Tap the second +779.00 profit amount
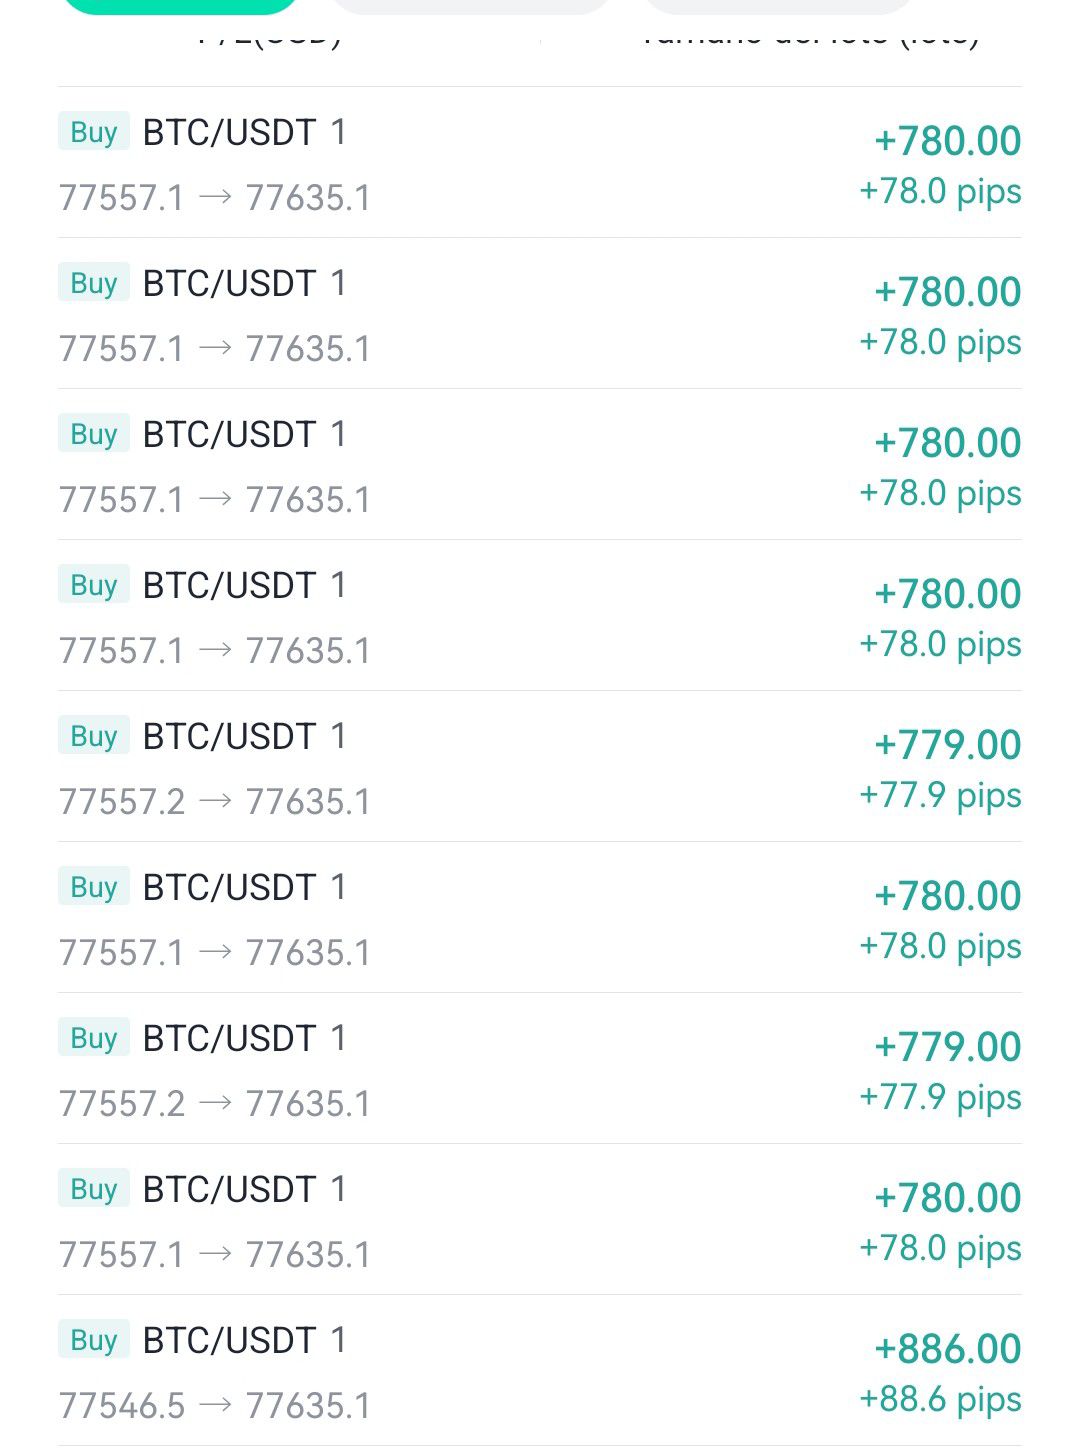The width and height of the screenshot is (1080, 1449). click(947, 1047)
